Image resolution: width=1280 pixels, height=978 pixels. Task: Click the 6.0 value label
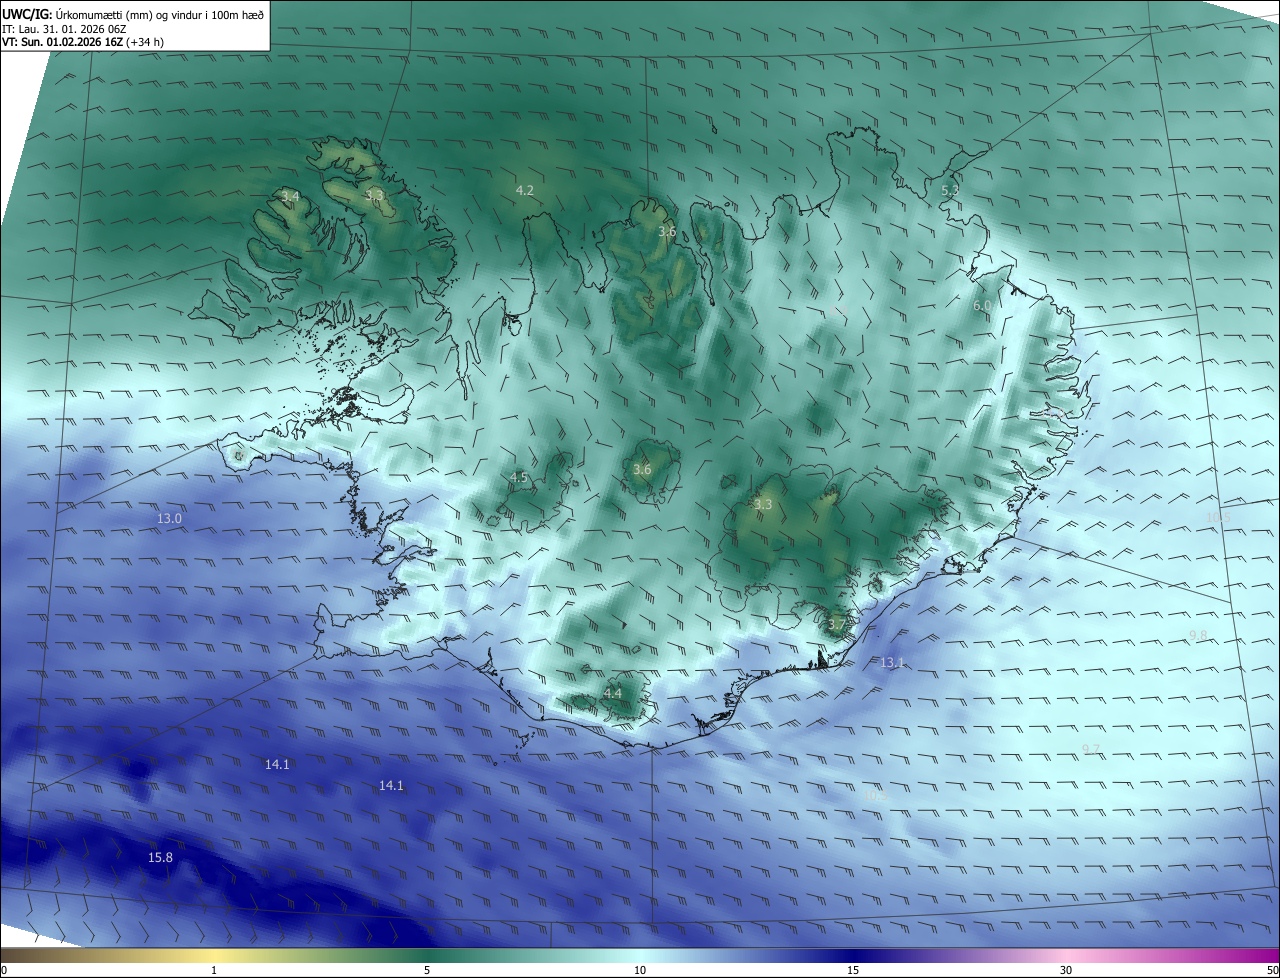981,305
